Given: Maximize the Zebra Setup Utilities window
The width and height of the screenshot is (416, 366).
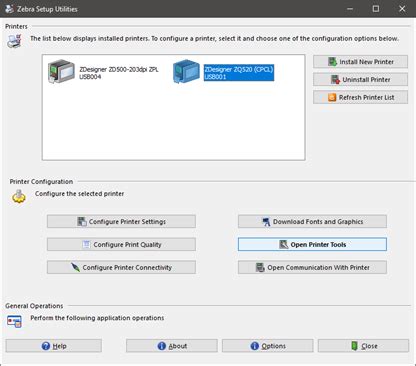Looking at the screenshot, I should [376, 9].
